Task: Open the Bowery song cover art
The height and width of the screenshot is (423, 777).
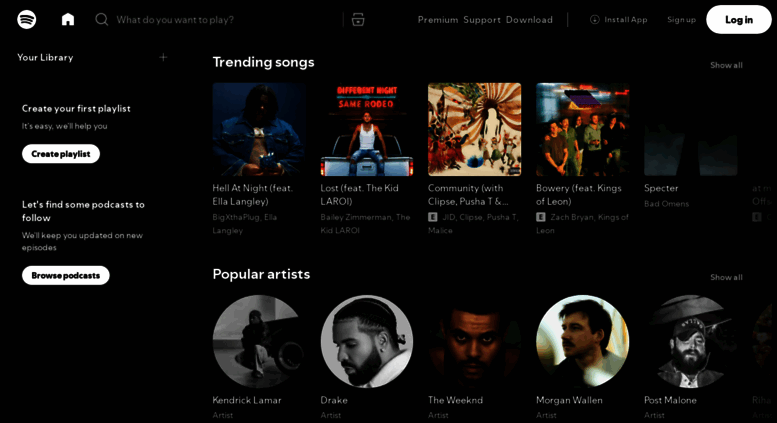Action: [x=583, y=129]
